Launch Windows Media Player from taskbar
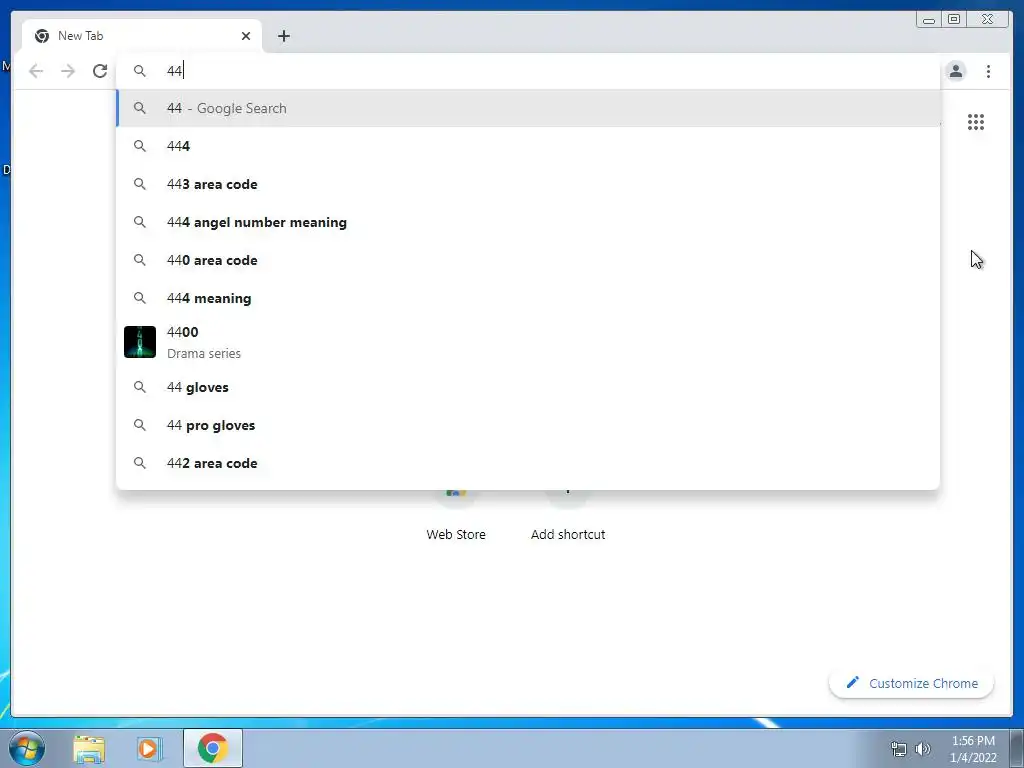The image size is (1024, 768). pyautogui.click(x=149, y=748)
